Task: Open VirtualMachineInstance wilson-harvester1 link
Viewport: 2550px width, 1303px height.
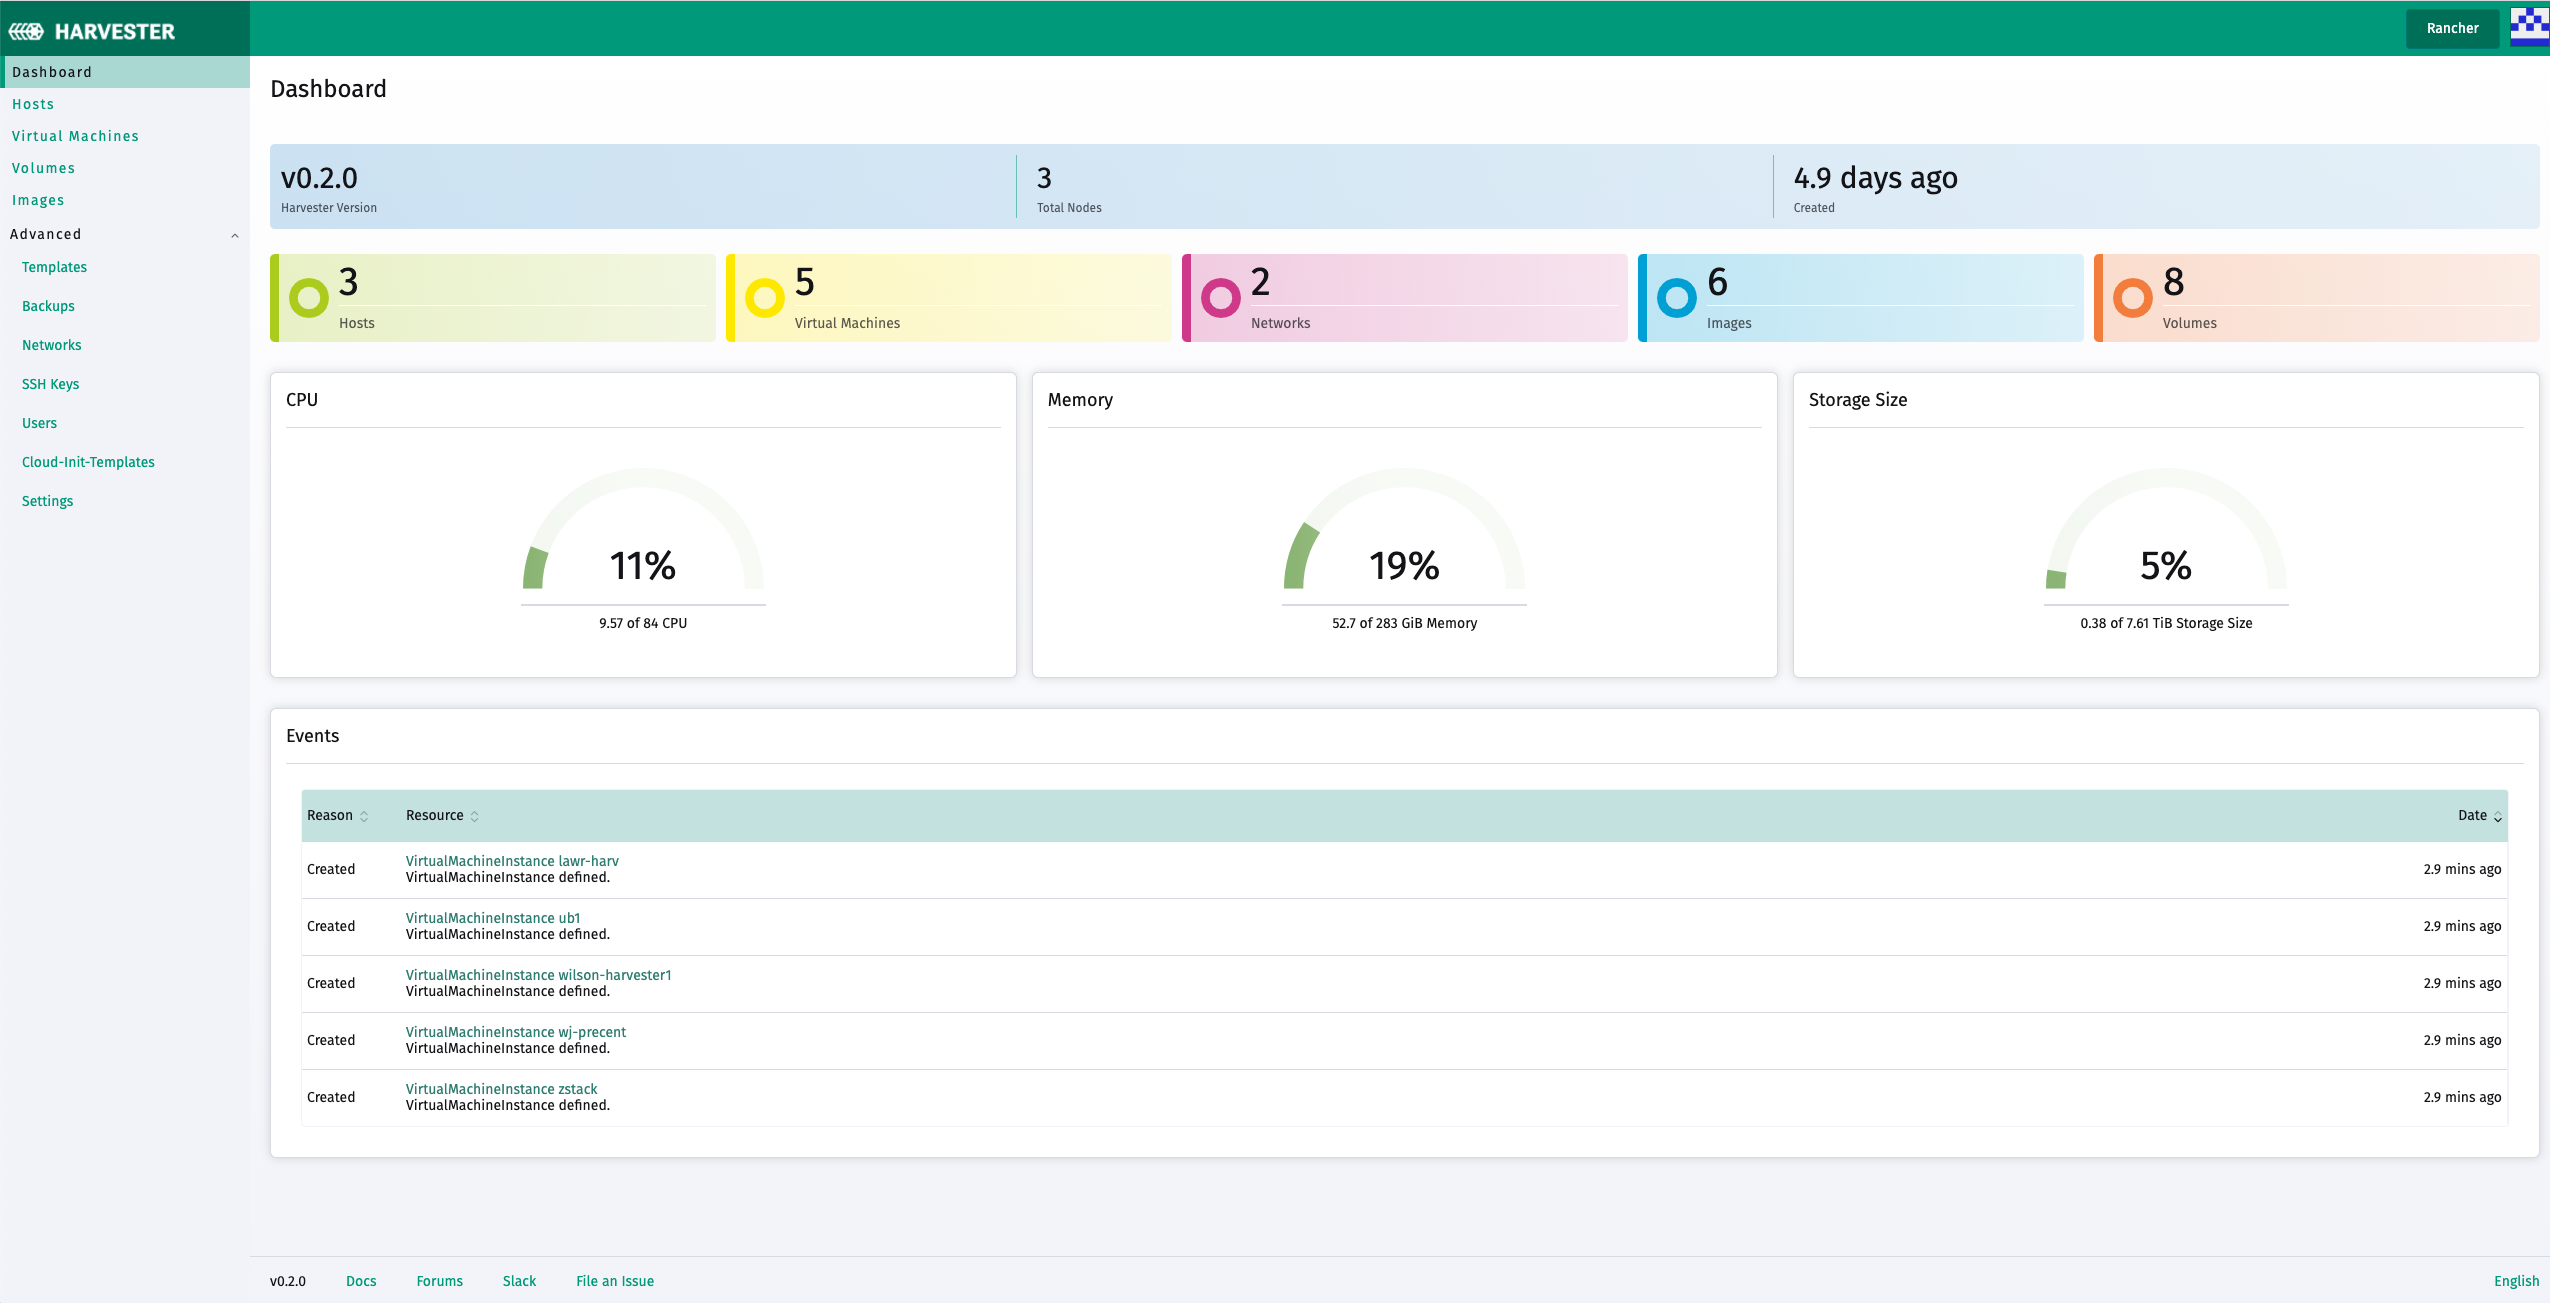Action: coord(538,975)
